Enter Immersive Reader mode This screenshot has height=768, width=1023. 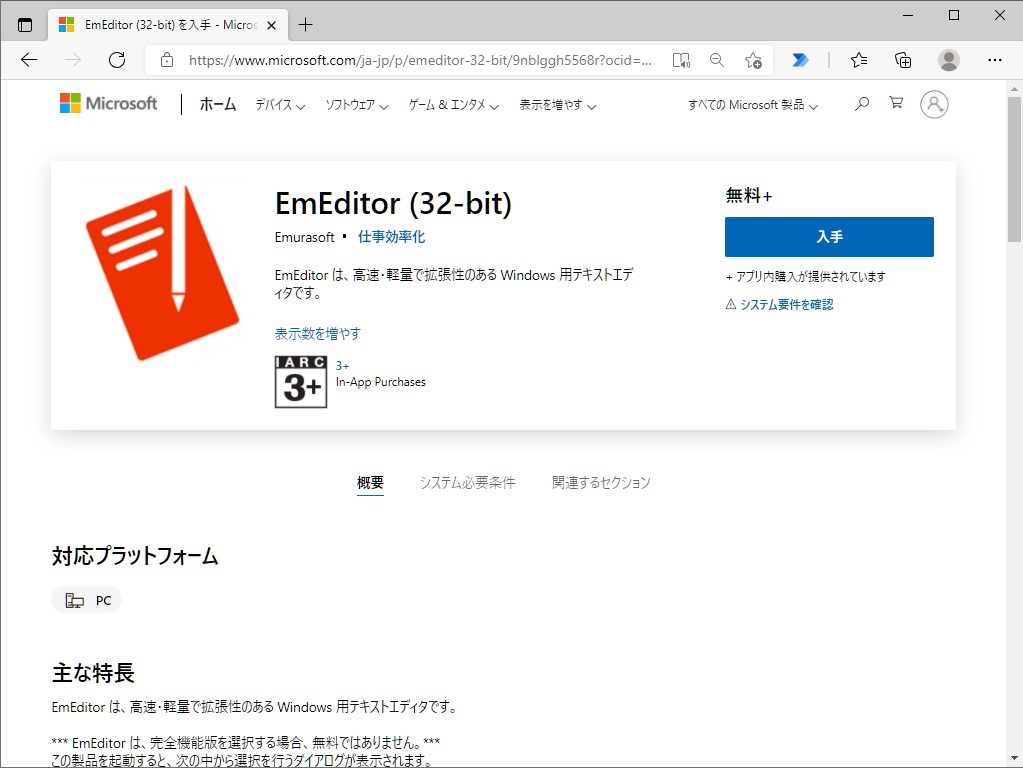(x=681, y=60)
